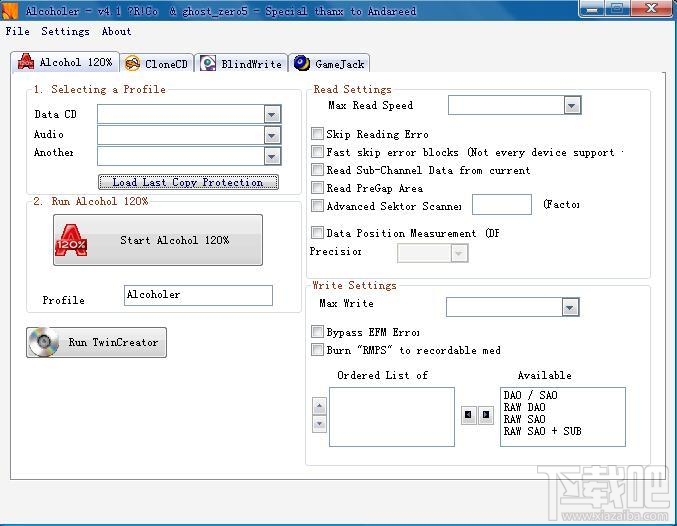Select RAW SAO + SUB in Available list

542,431
